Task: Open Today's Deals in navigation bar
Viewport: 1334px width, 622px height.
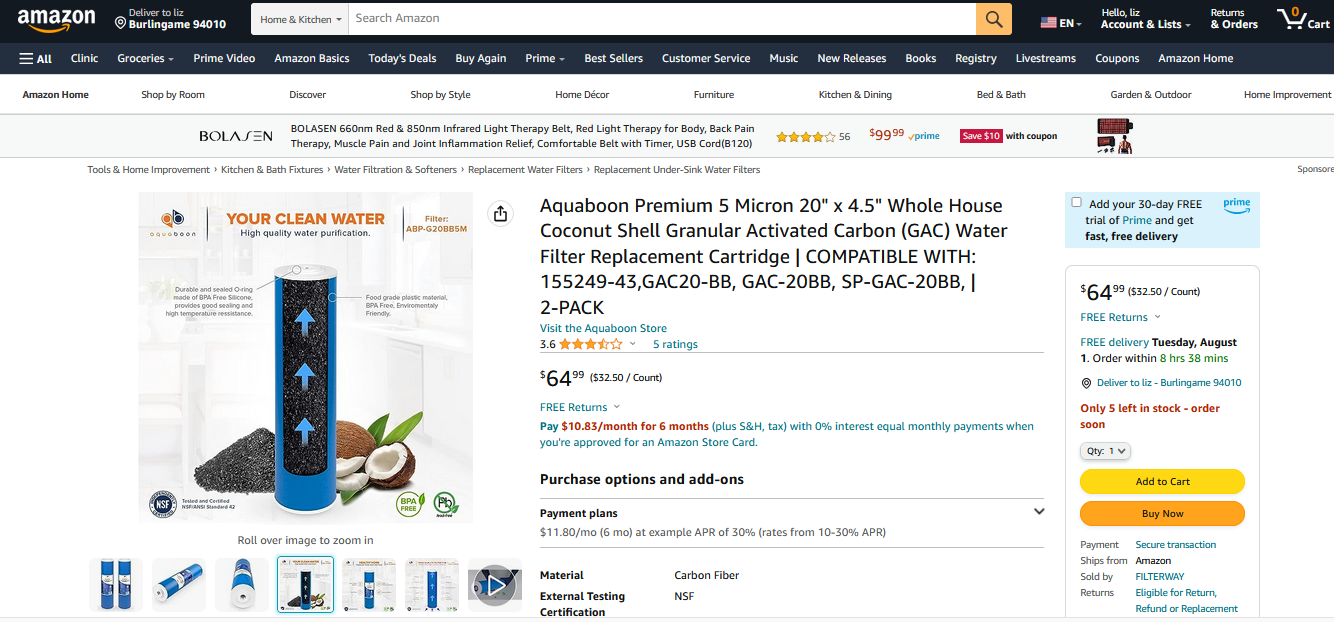Action: pos(402,59)
